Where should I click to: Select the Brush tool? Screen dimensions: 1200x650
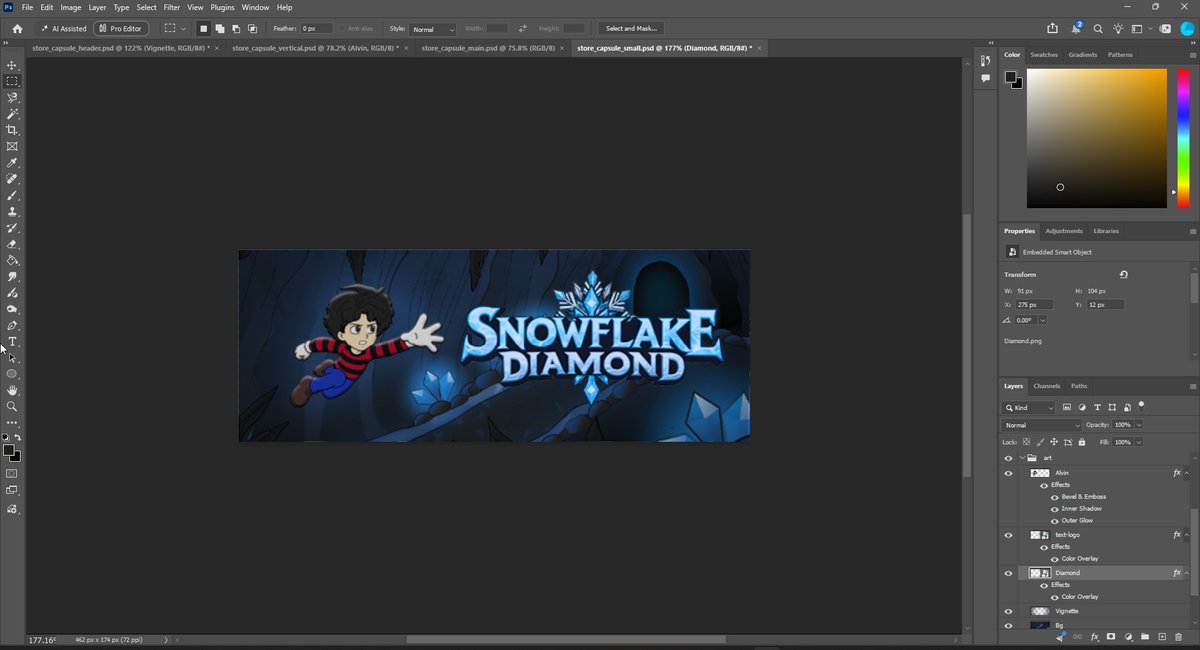click(12, 195)
